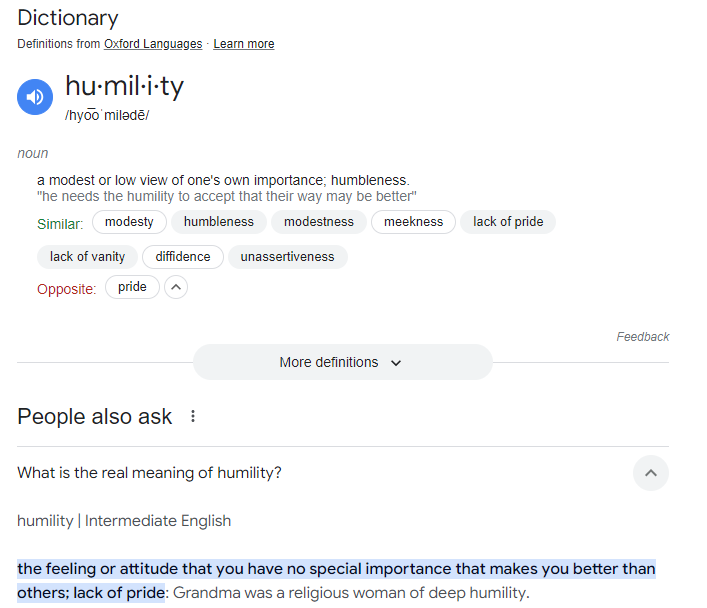Click the humility Intermediate English heading

click(124, 521)
